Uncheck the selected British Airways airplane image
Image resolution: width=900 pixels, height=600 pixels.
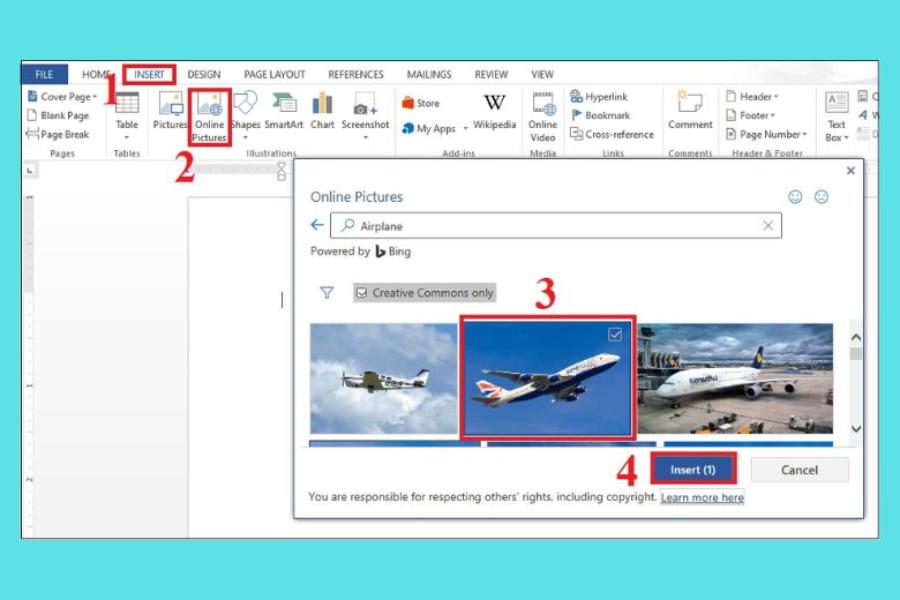(x=615, y=335)
